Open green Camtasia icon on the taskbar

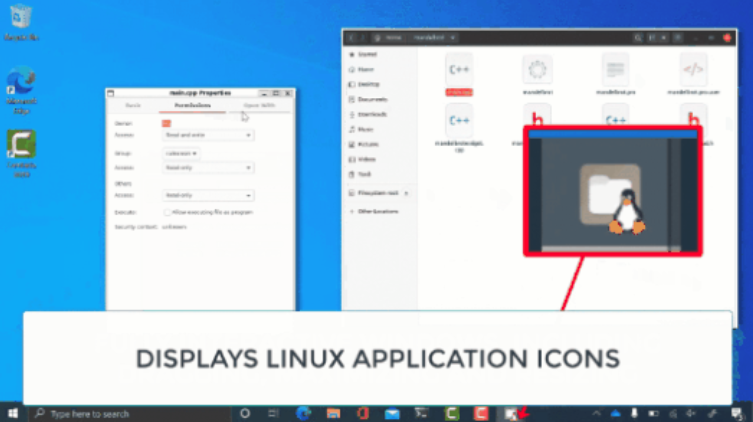(x=451, y=413)
